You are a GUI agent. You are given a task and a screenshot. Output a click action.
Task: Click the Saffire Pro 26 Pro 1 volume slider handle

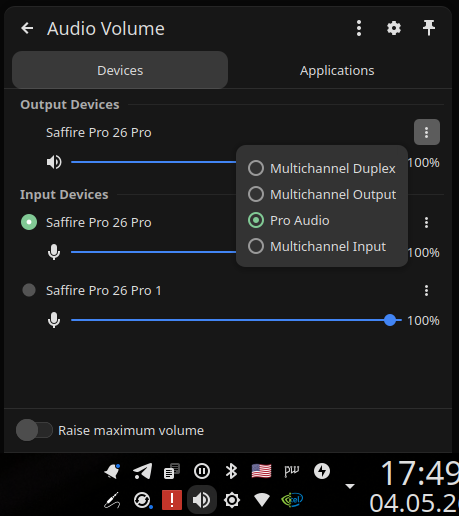click(390, 320)
